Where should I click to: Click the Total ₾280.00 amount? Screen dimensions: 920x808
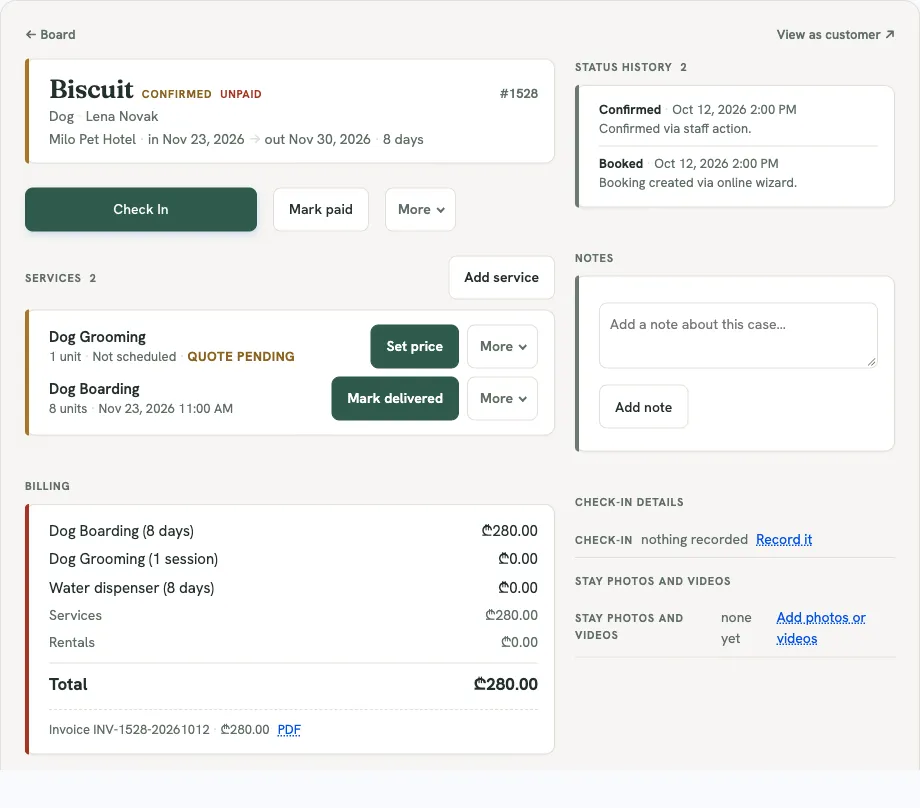point(505,684)
